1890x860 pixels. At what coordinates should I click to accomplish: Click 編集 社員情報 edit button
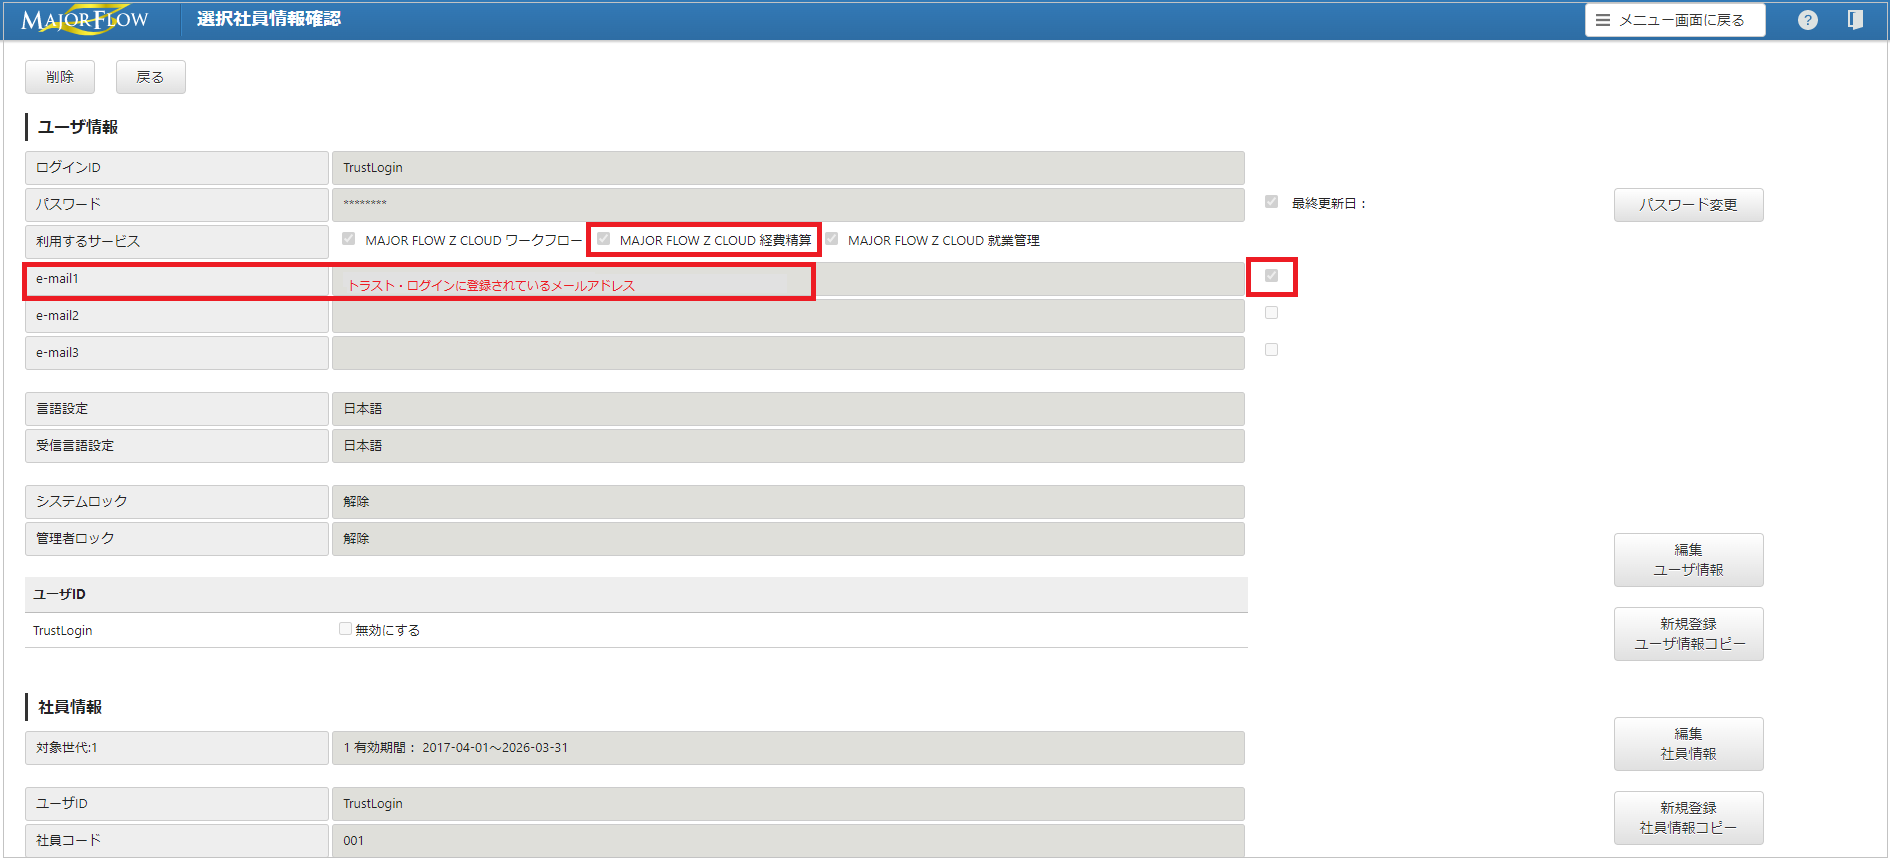(1688, 744)
